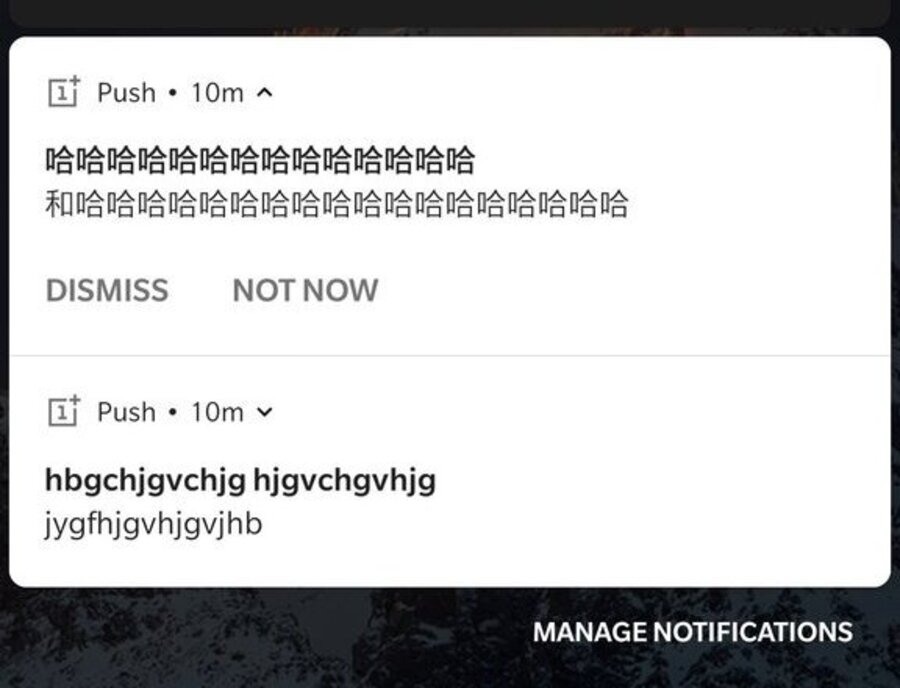Open the hbgchjgvchjg hjgvchgvhjg notification title
Image resolution: width=900 pixels, height=688 pixels.
(x=240, y=481)
